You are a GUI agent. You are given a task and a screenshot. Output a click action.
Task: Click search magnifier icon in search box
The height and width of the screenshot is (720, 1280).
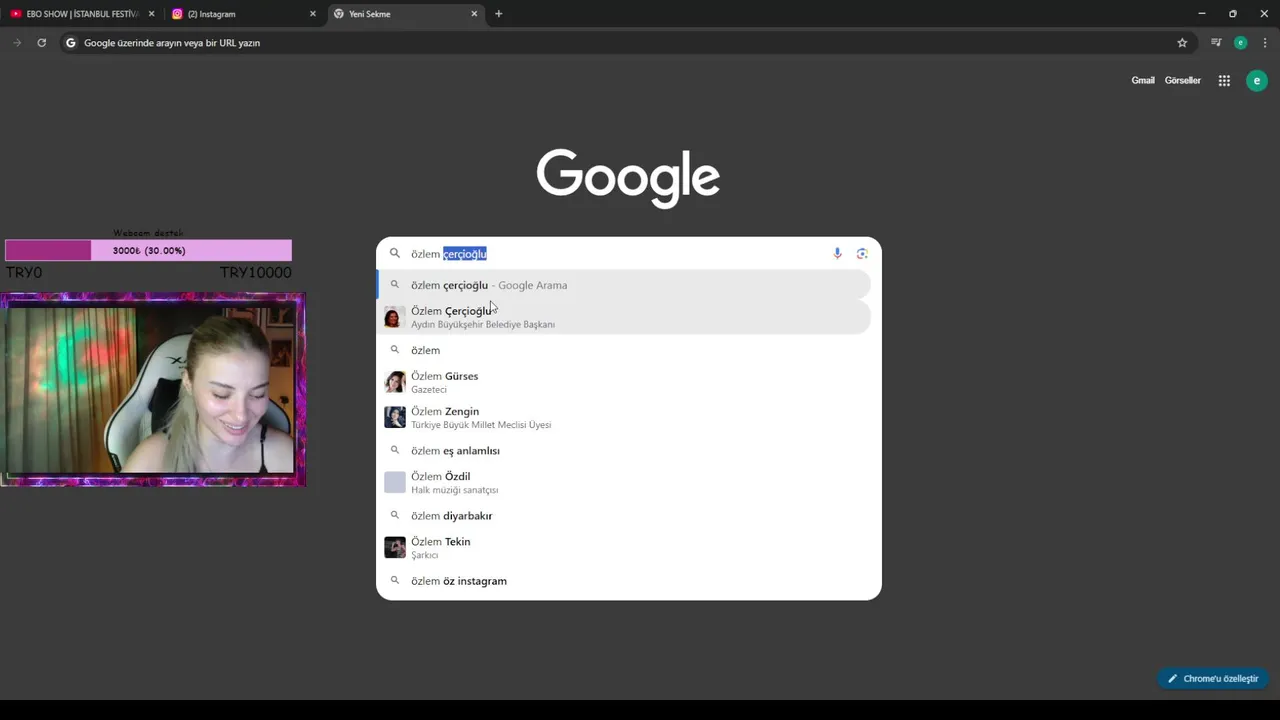pyautogui.click(x=395, y=254)
